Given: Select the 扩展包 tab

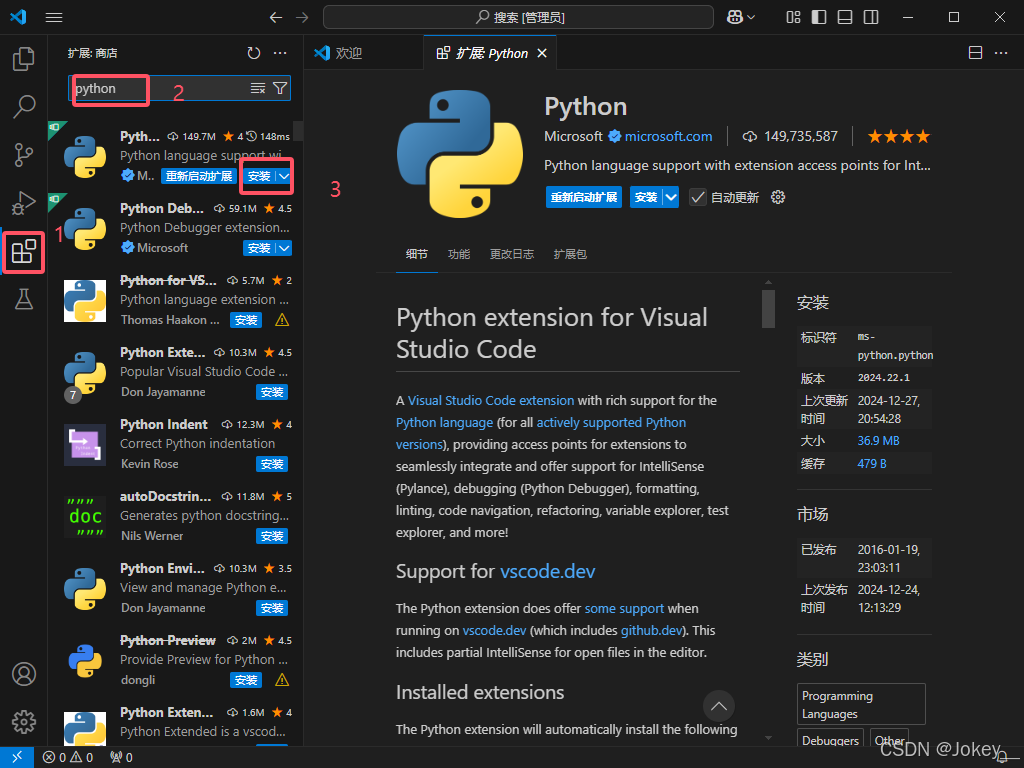Looking at the screenshot, I should coord(570,254).
